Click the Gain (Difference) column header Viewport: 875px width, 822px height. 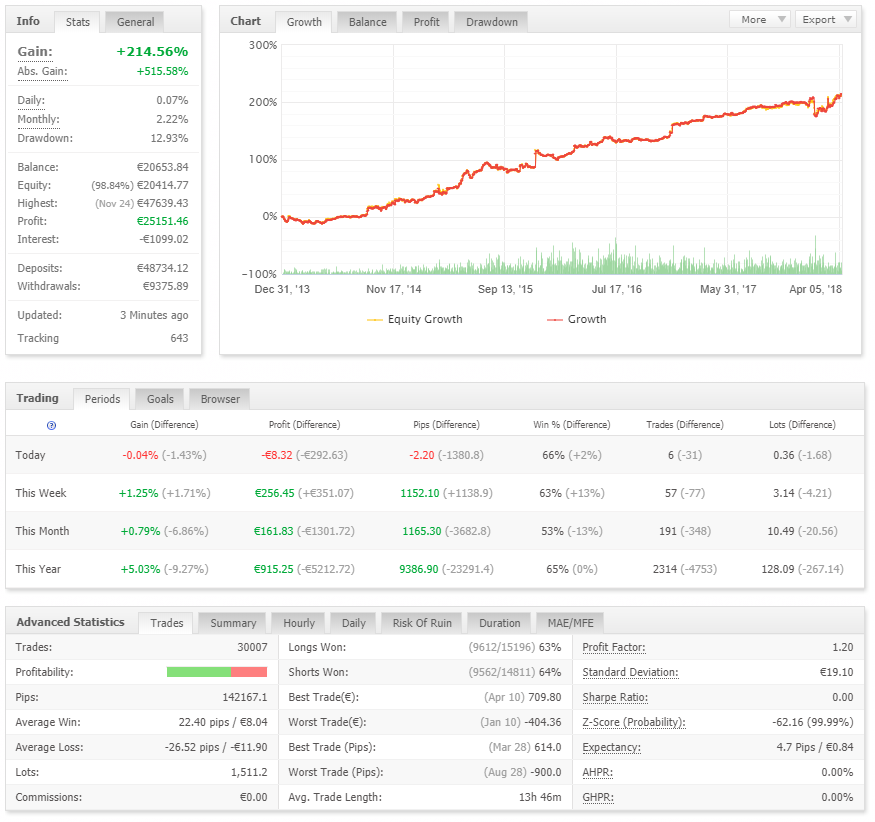tap(164, 425)
